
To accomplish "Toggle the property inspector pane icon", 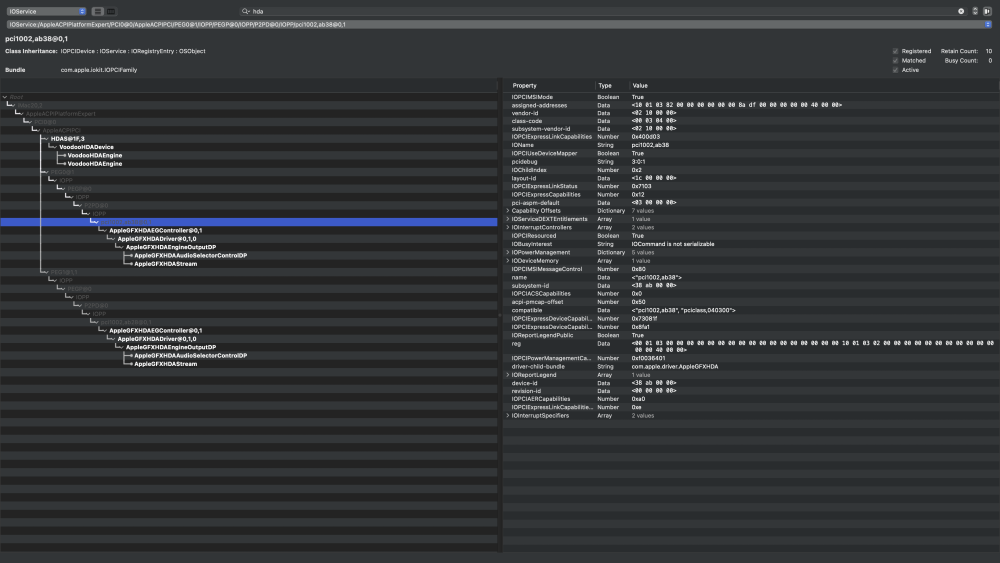I will pos(988,11).
